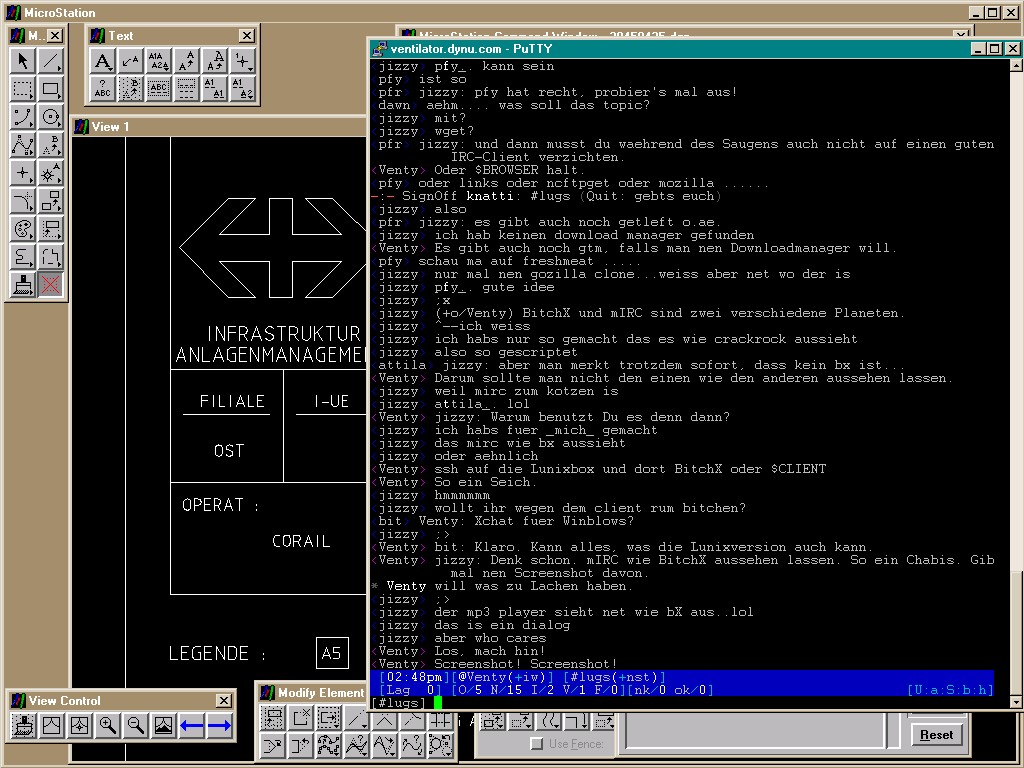
Task: Choose the Place Point Curve tool
Action: pos(23,145)
